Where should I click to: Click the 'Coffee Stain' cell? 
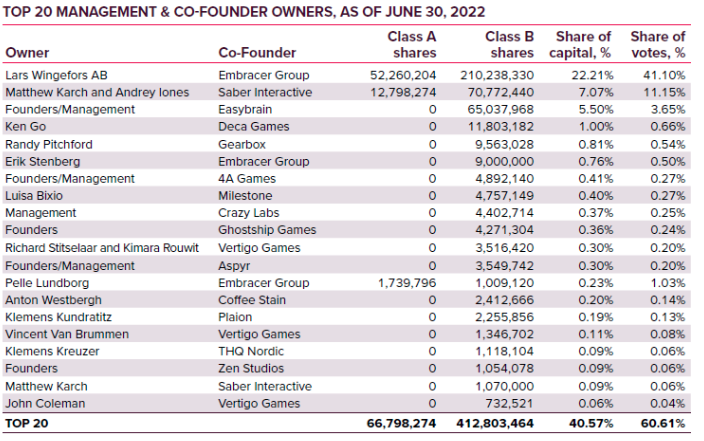(252, 300)
